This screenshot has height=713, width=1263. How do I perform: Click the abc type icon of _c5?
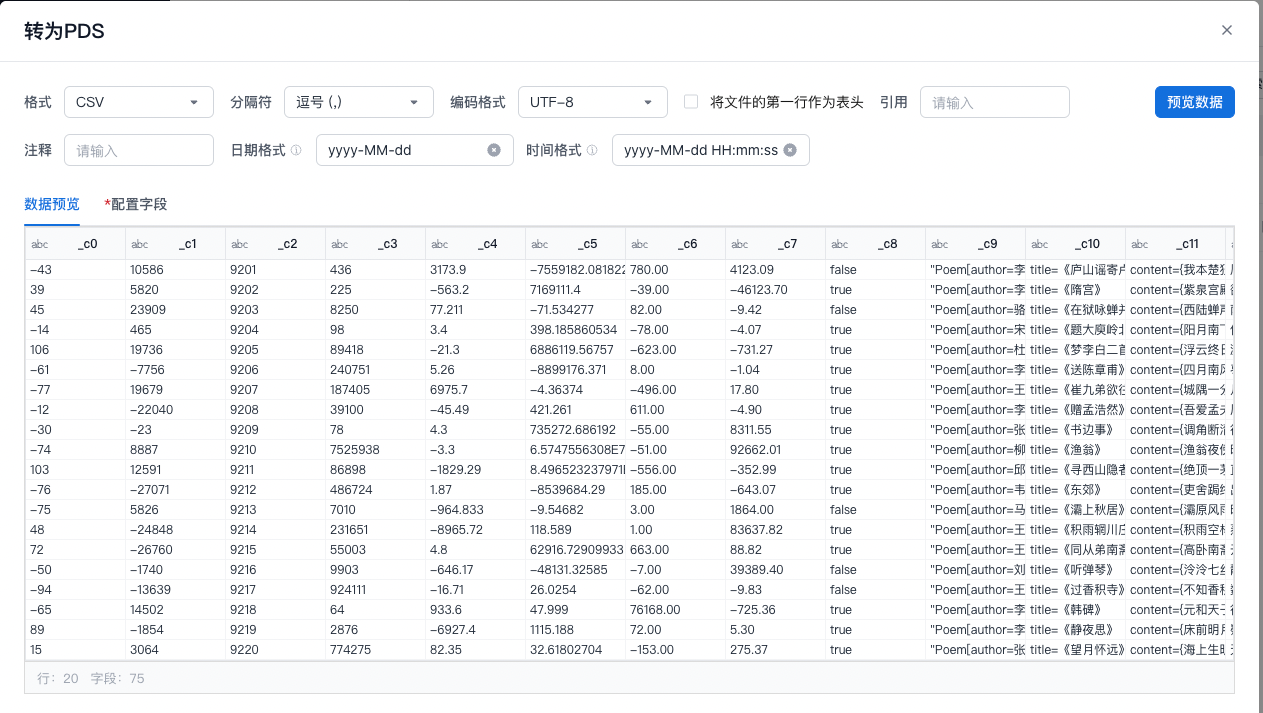pos(540,244)
